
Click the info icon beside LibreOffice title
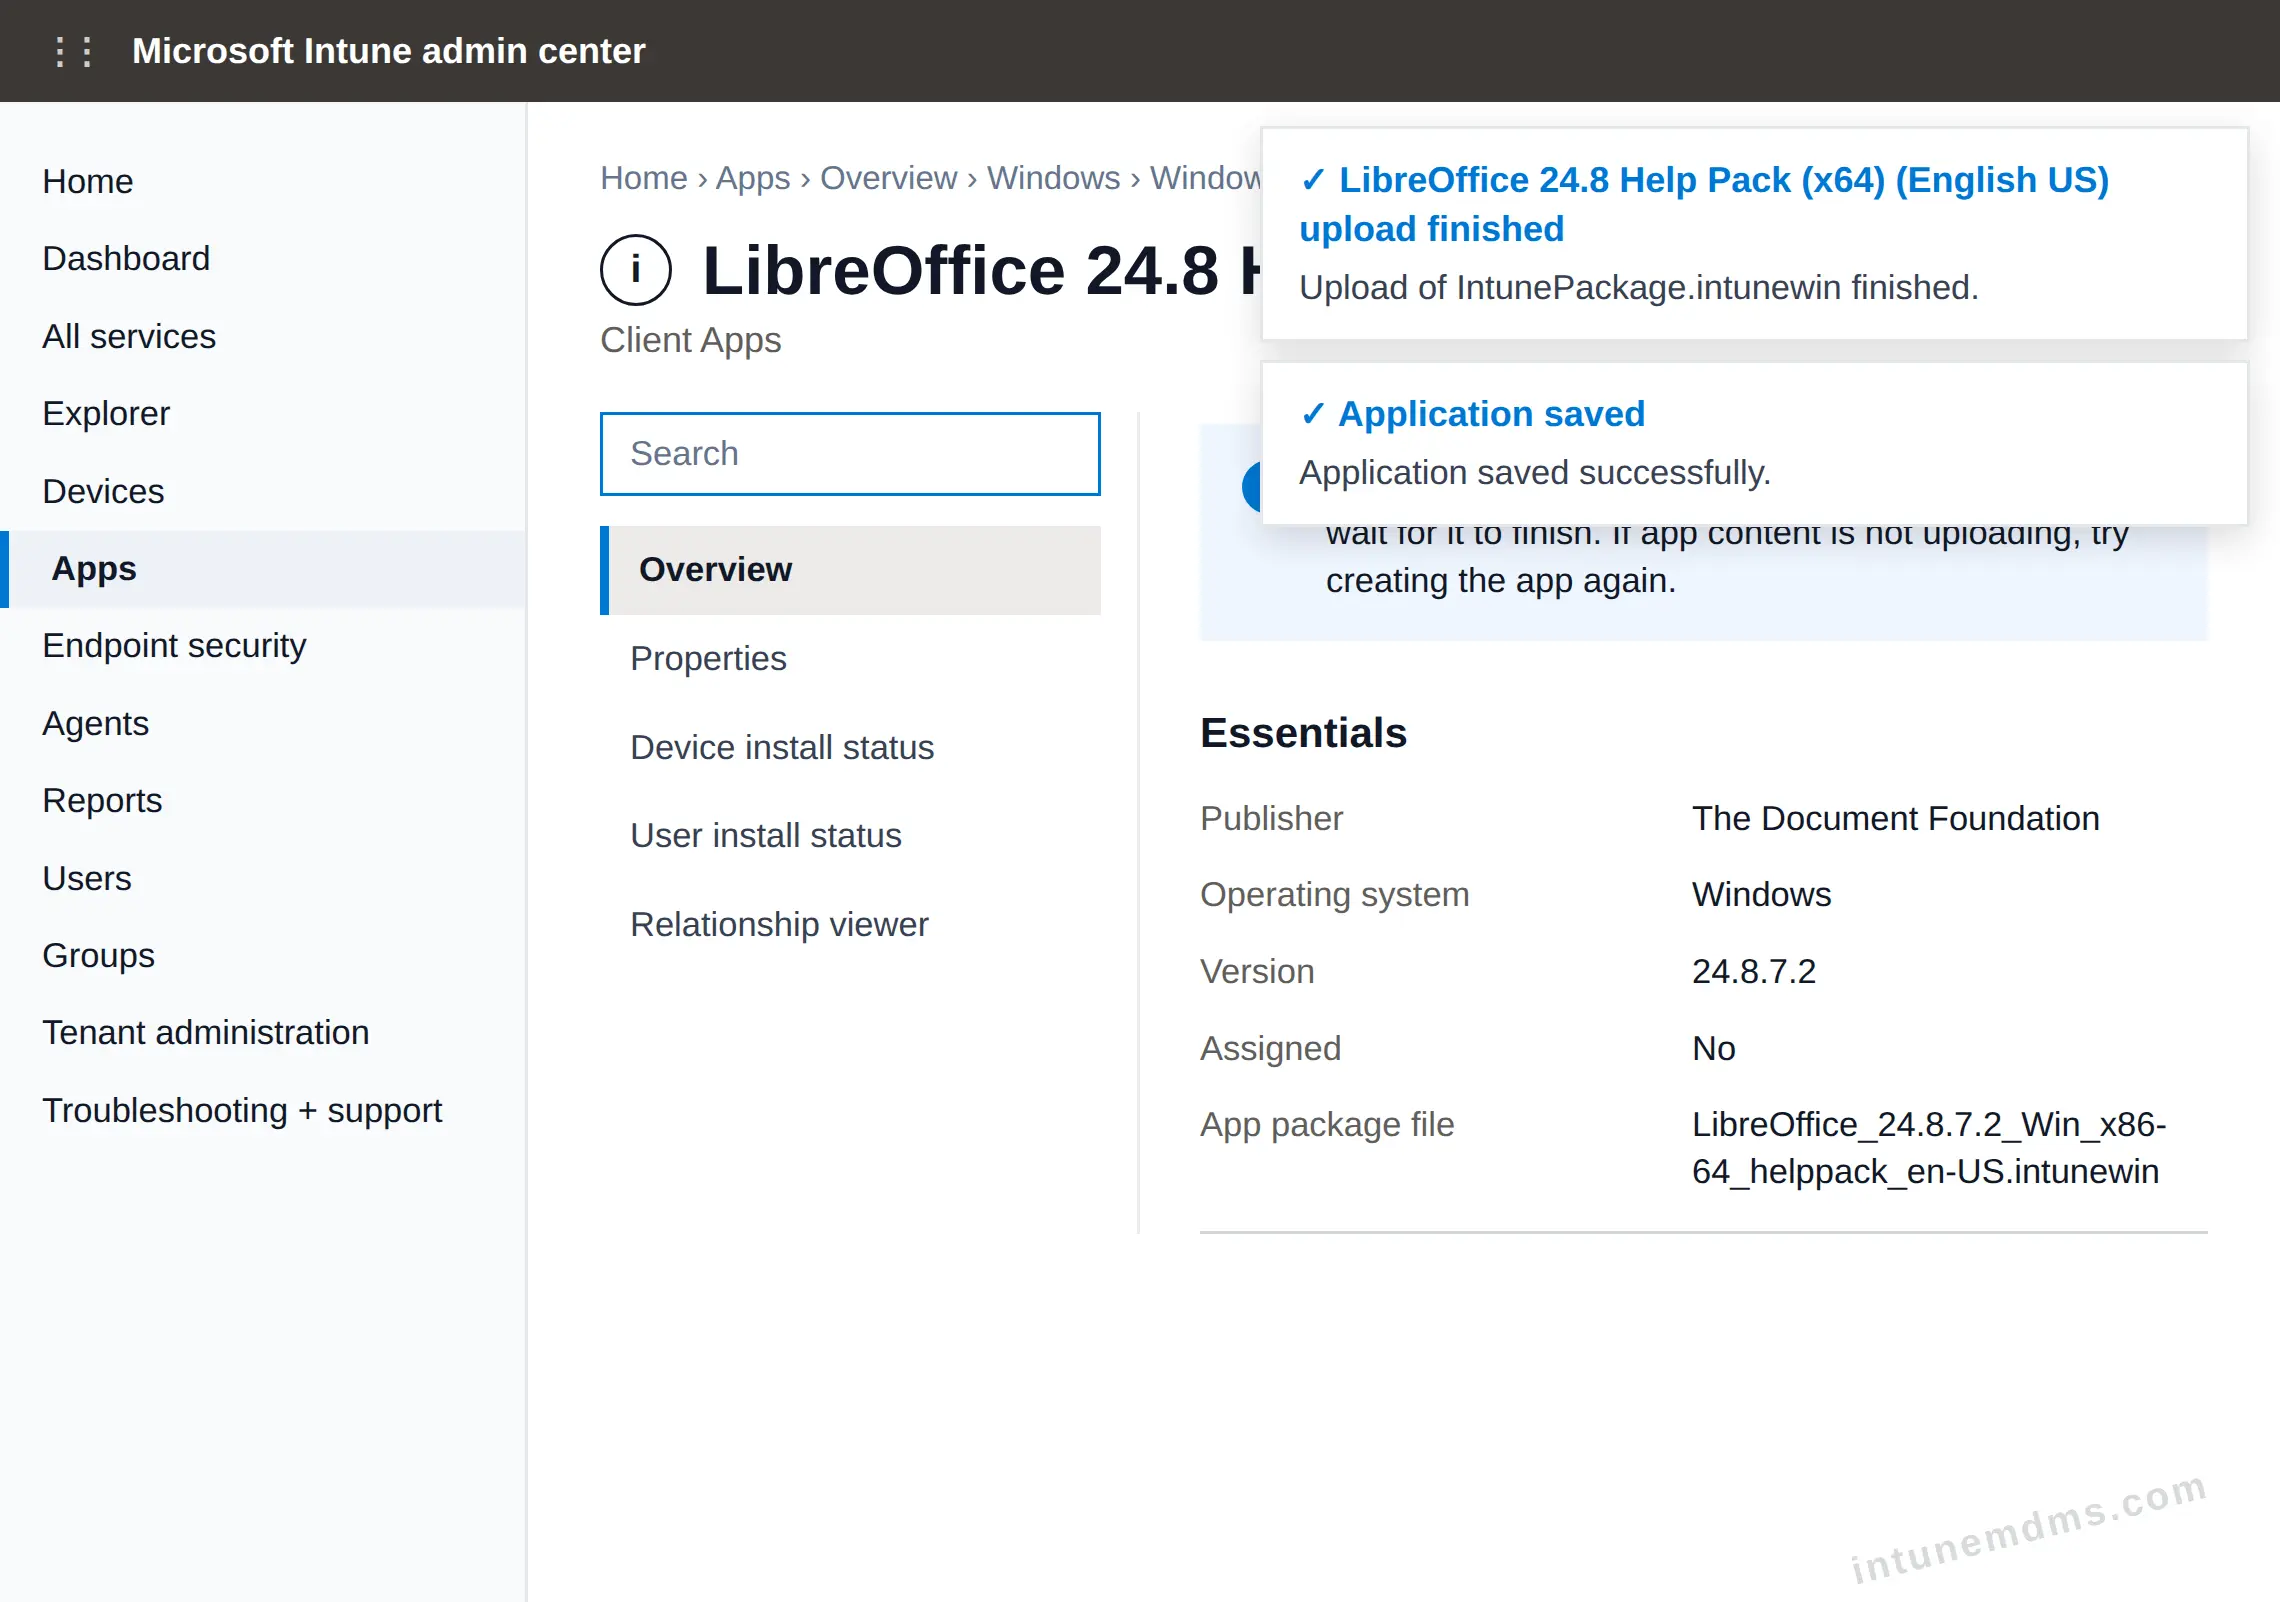click(x=636, y=270)
